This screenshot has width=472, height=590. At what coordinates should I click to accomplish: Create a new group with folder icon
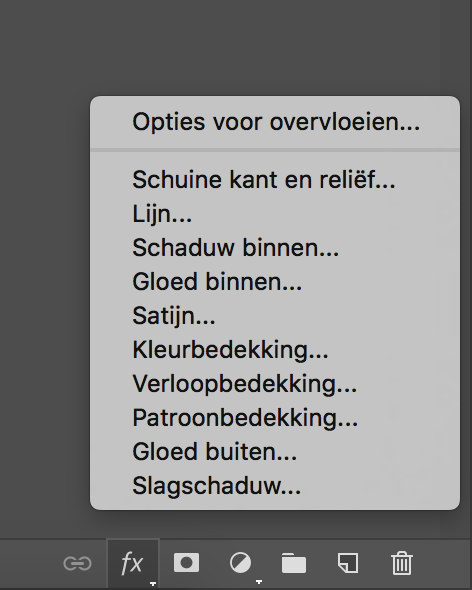click(294, 563)
